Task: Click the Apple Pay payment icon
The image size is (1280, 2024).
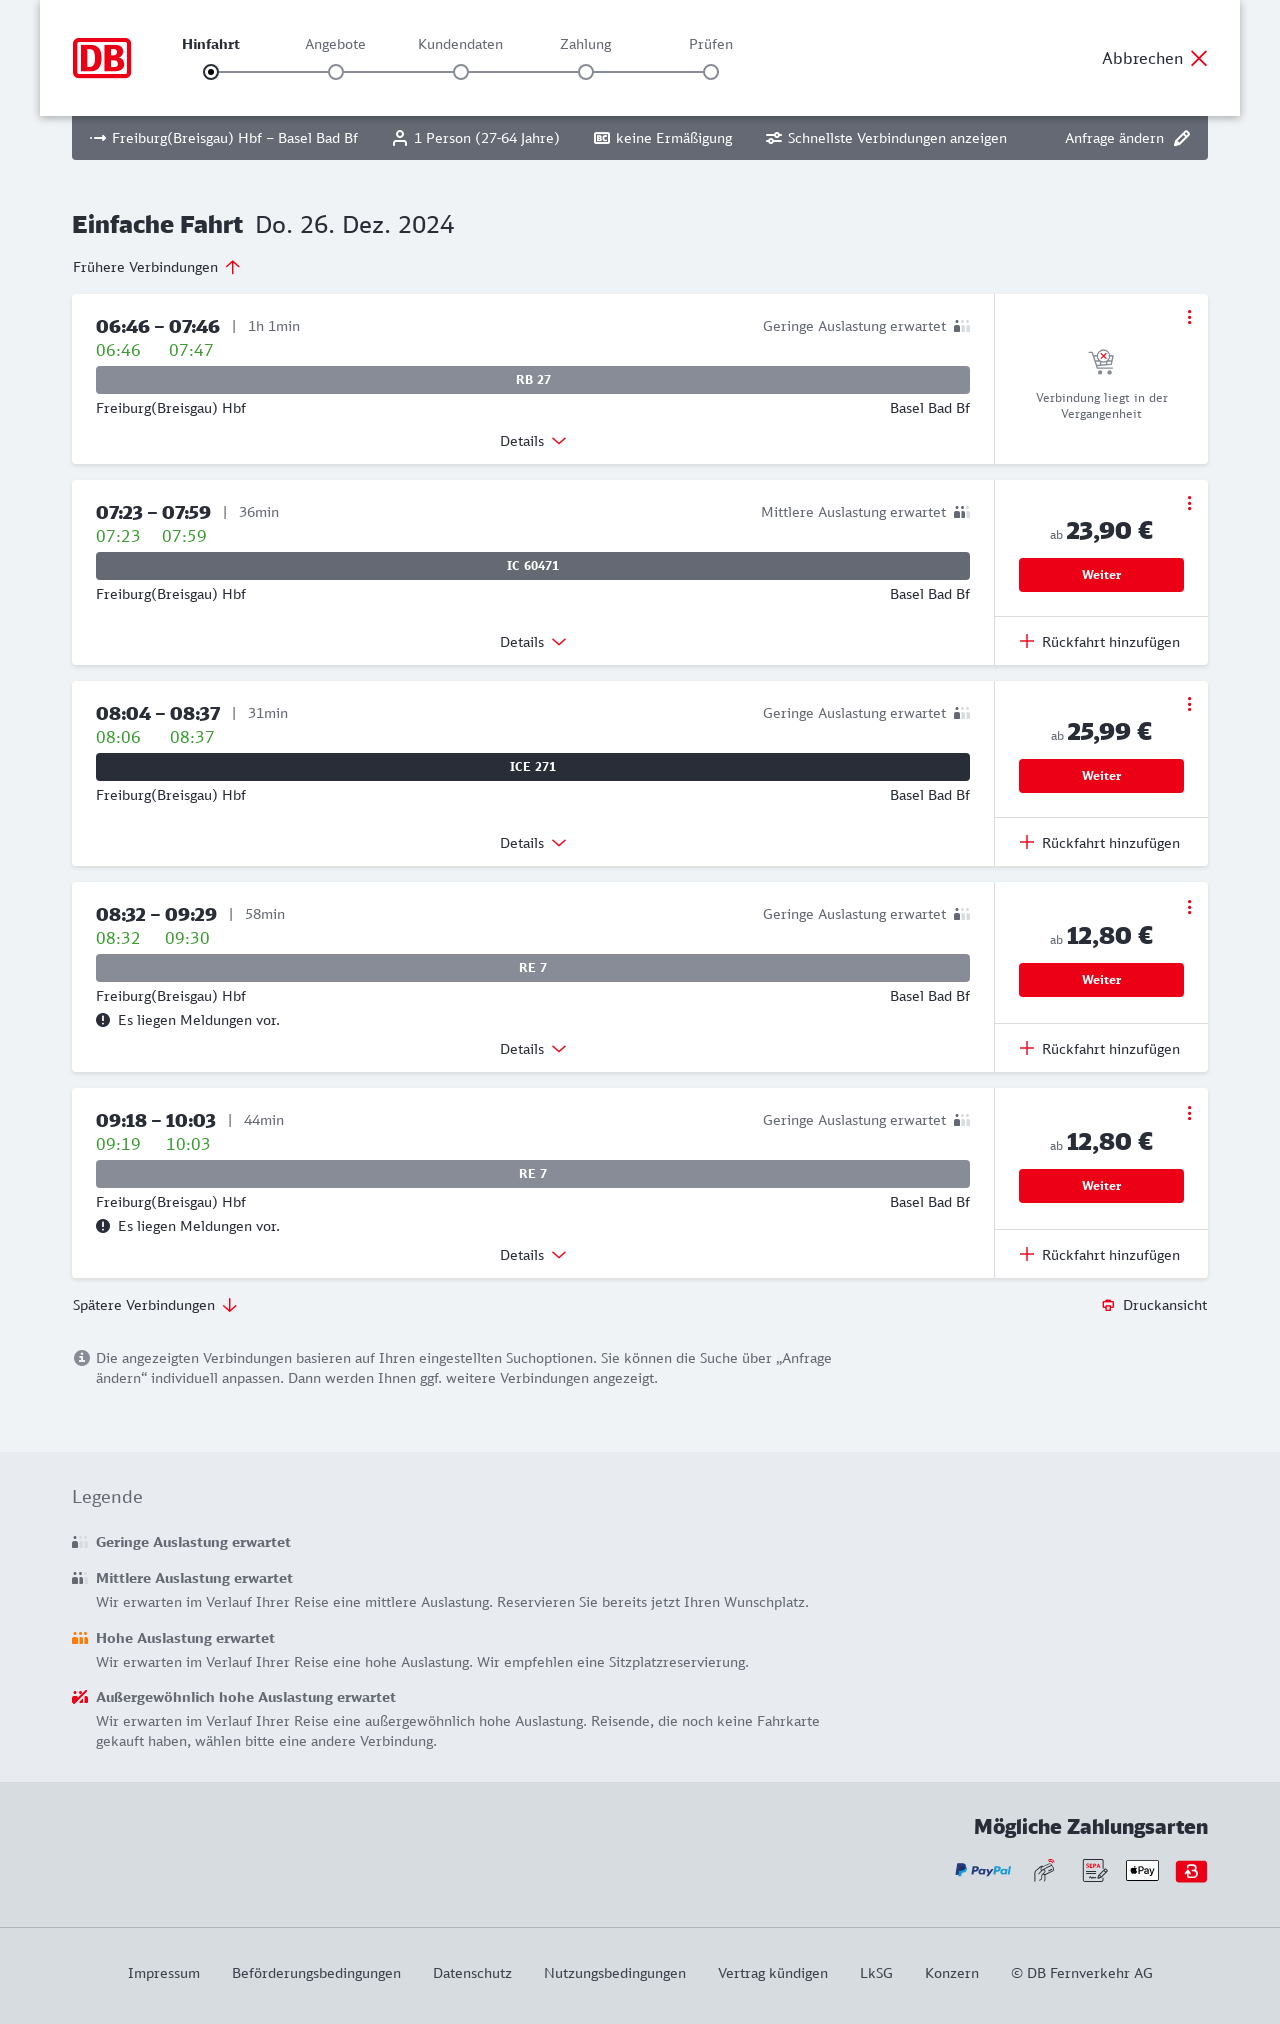Action: tap(1142, 1870)
